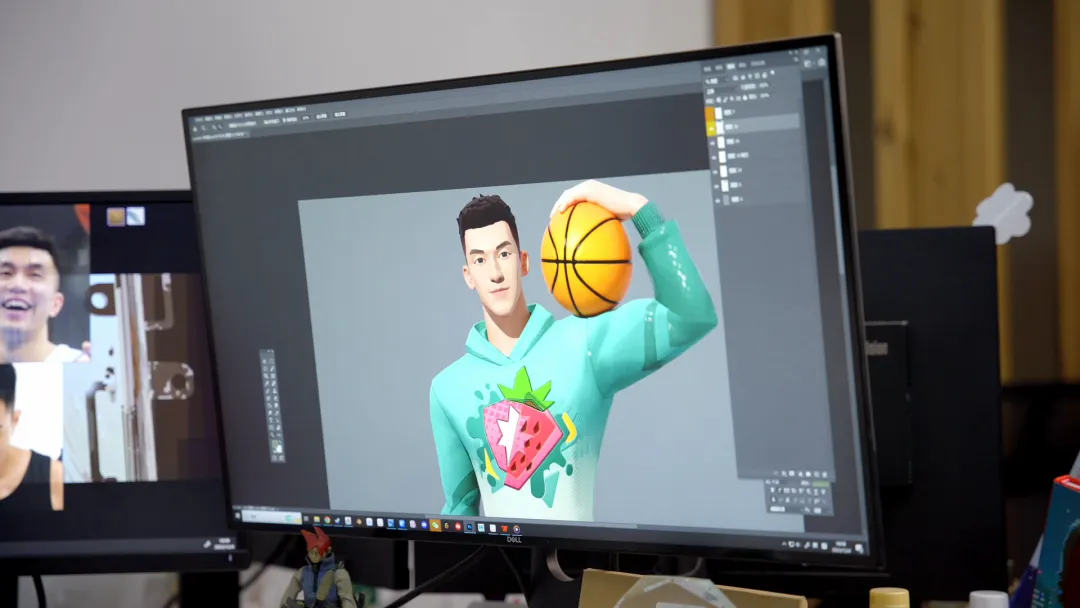The image size is (1080, 608).
Task: Open the layer kind filter dropdown
Action: (715, 81)
